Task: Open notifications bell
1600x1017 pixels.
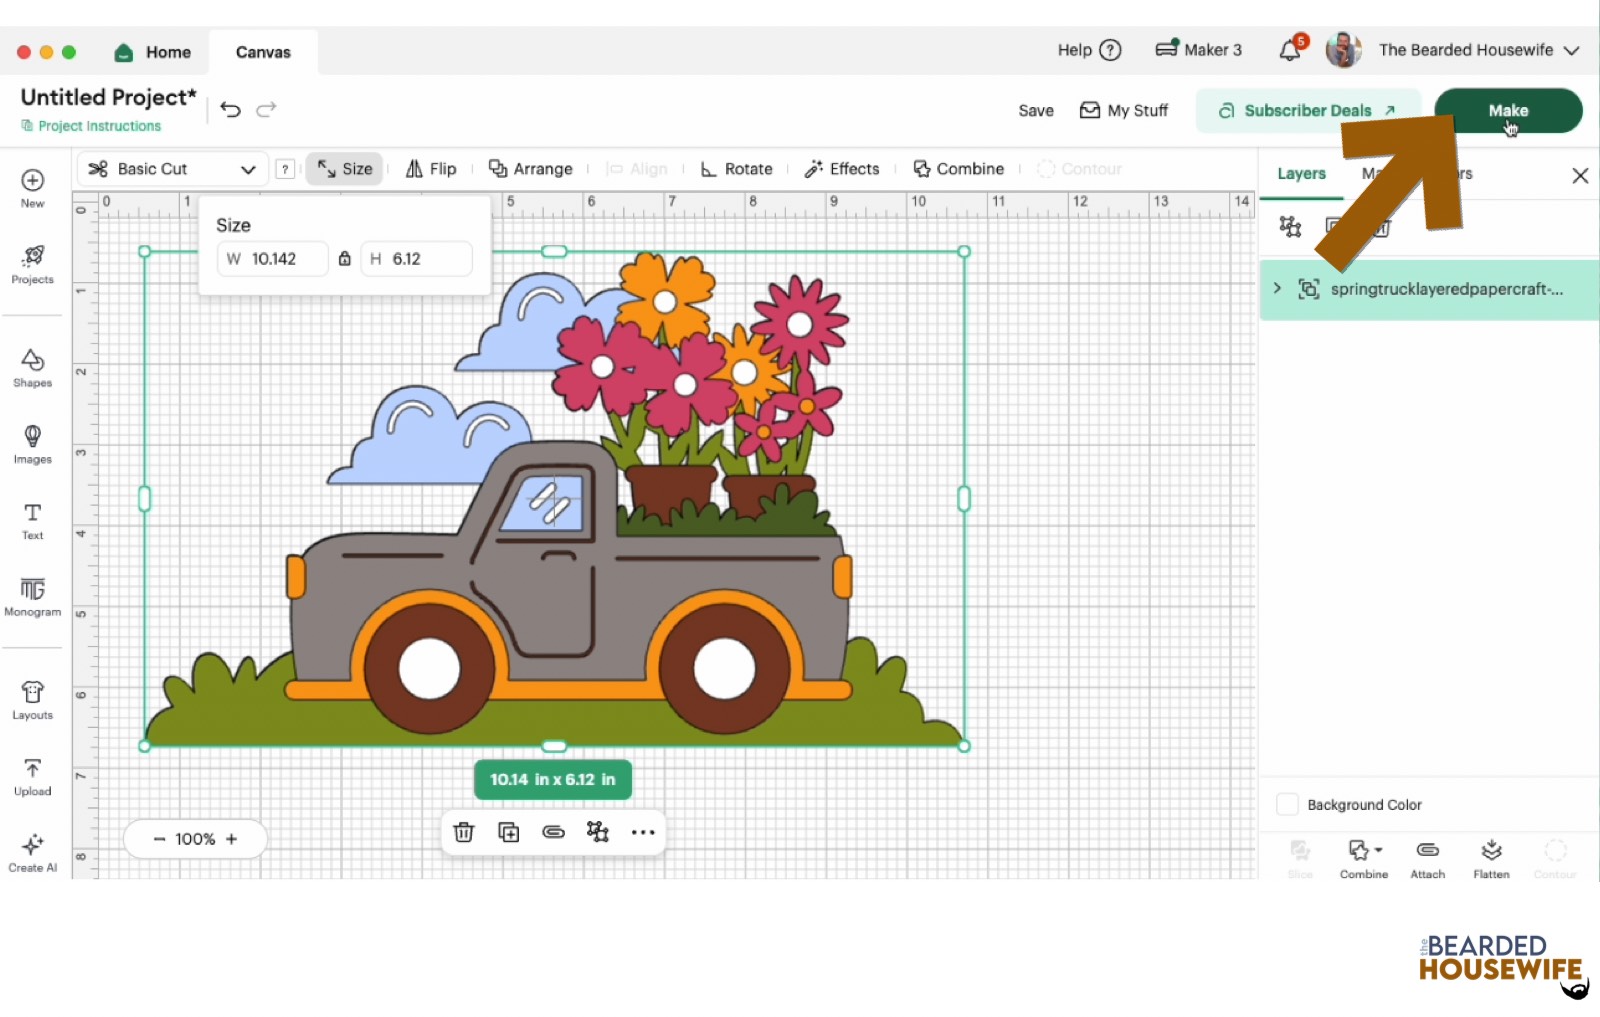Action: click(x=1290, y=50)
